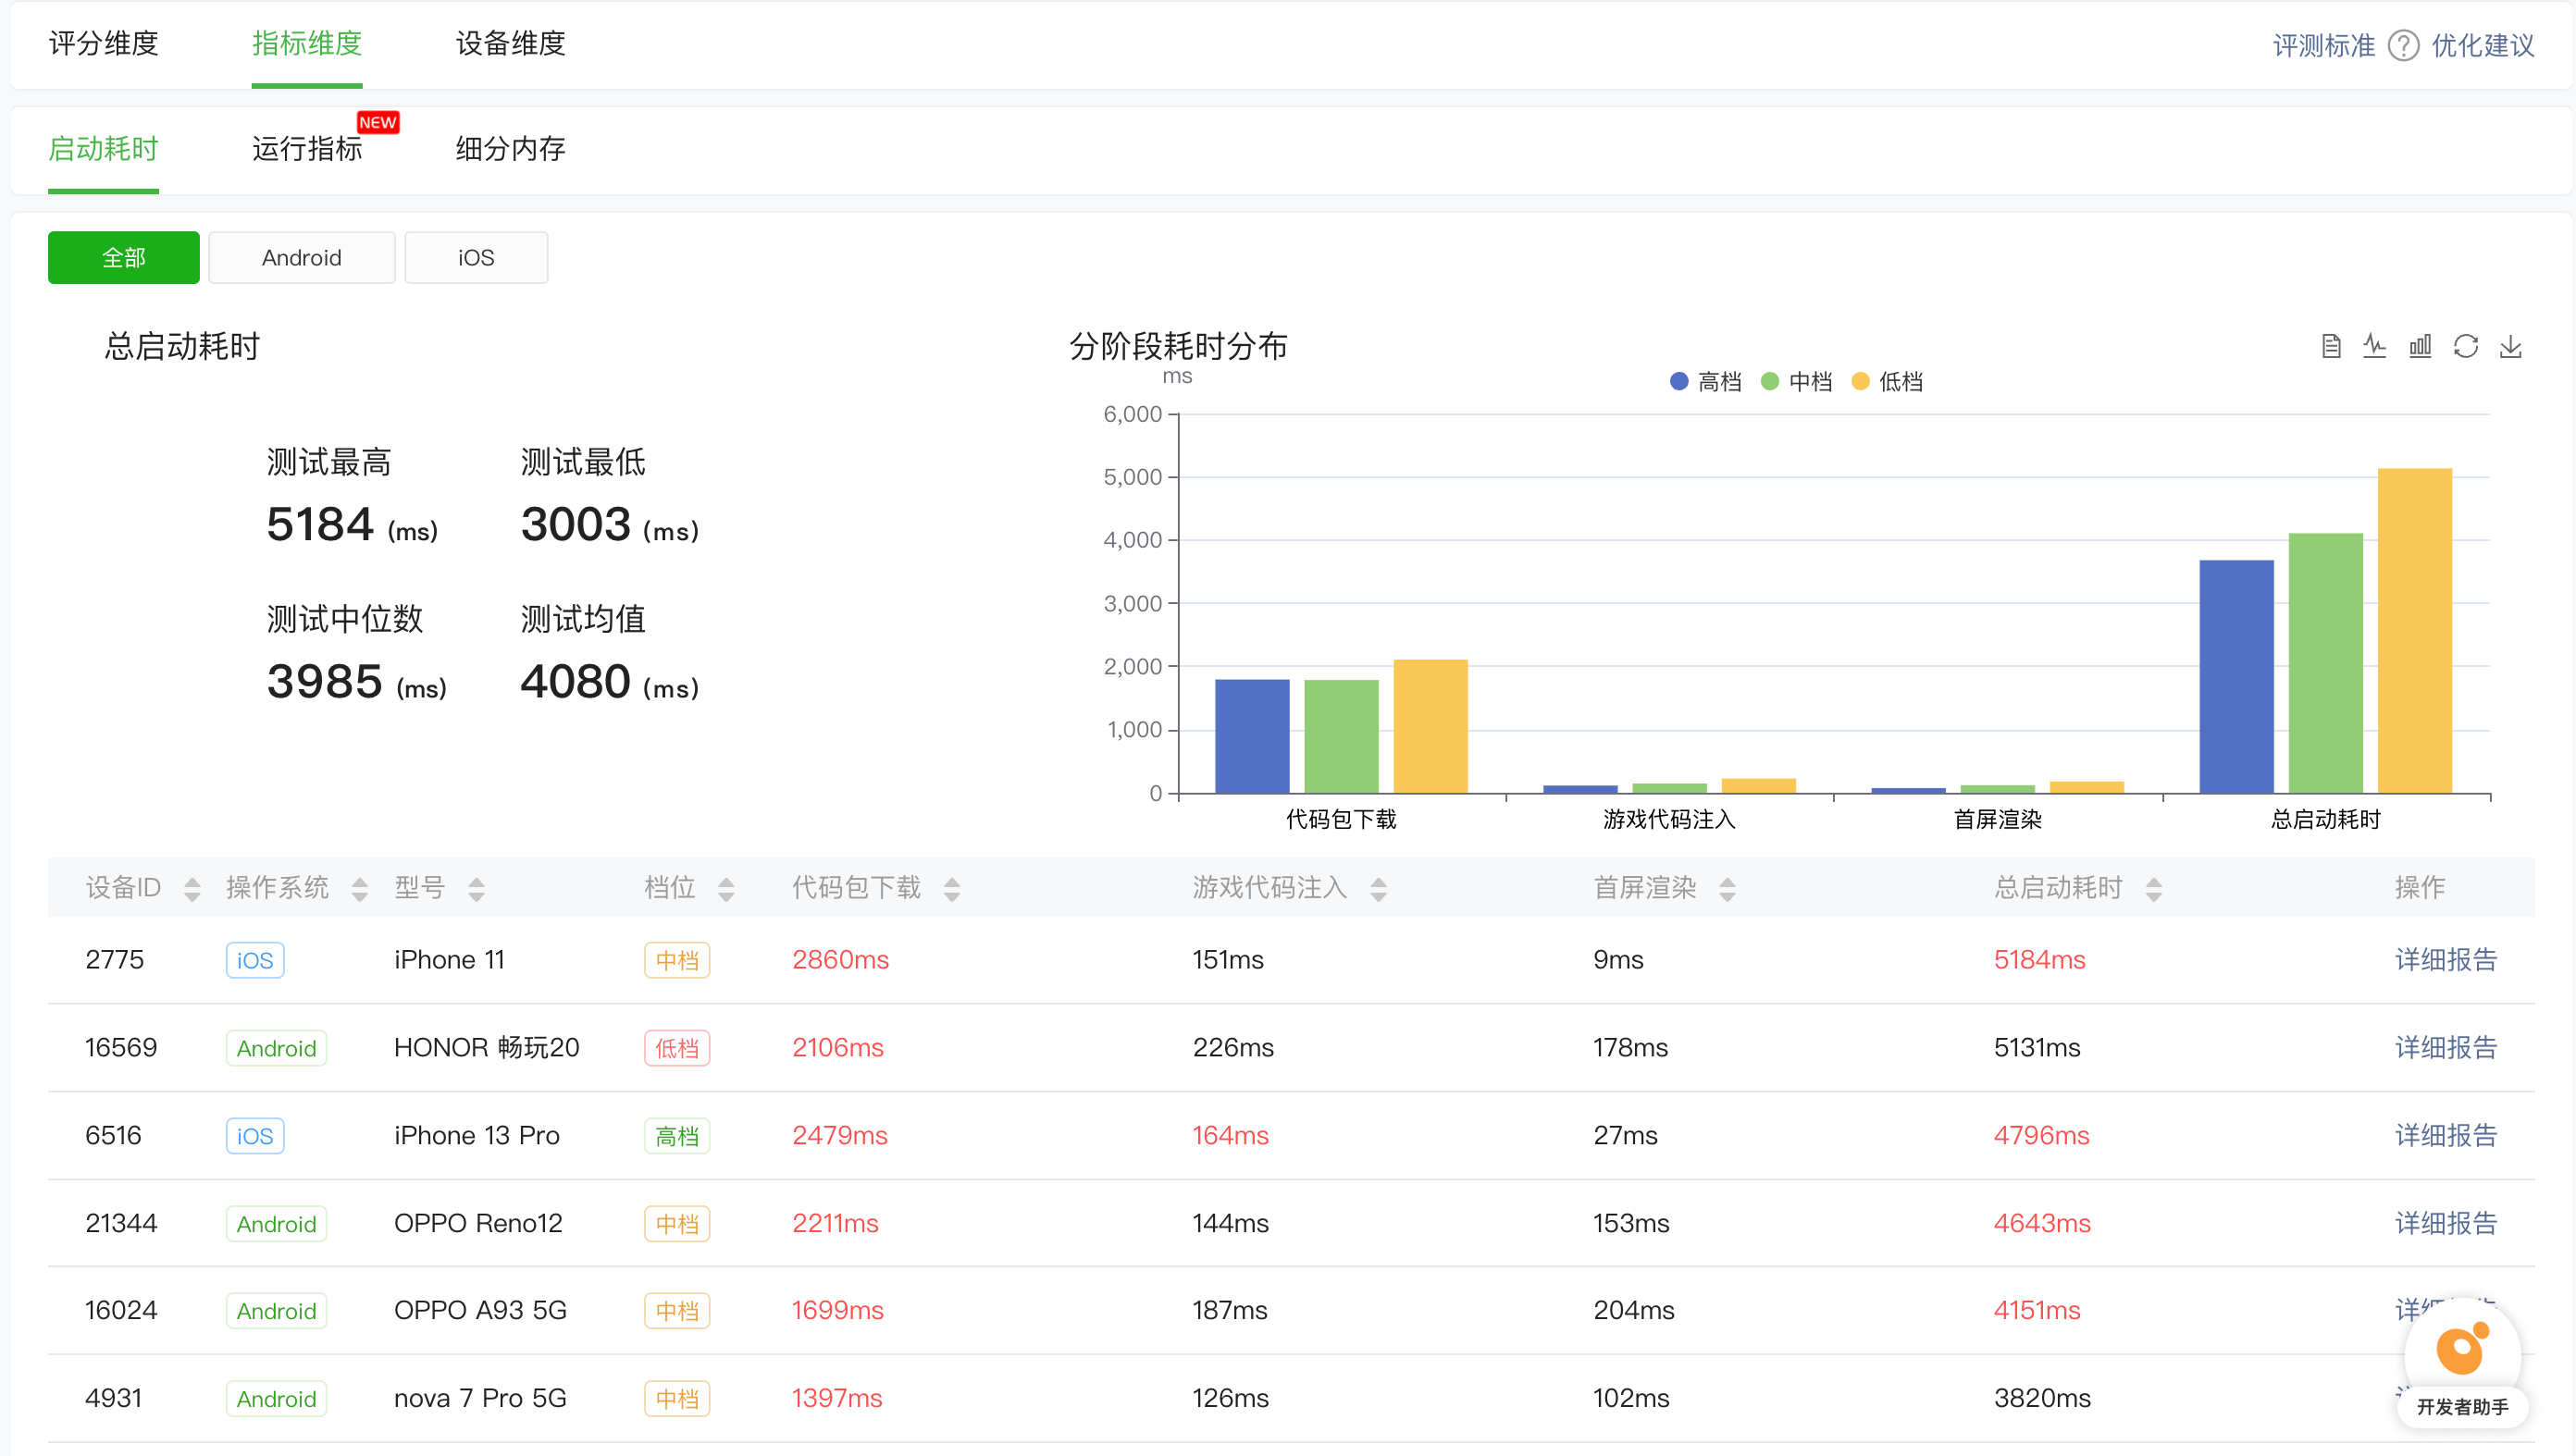
Task: Toggle 中档 legend series in chart
Action: pyautogui.click(x=1796, y=381)
